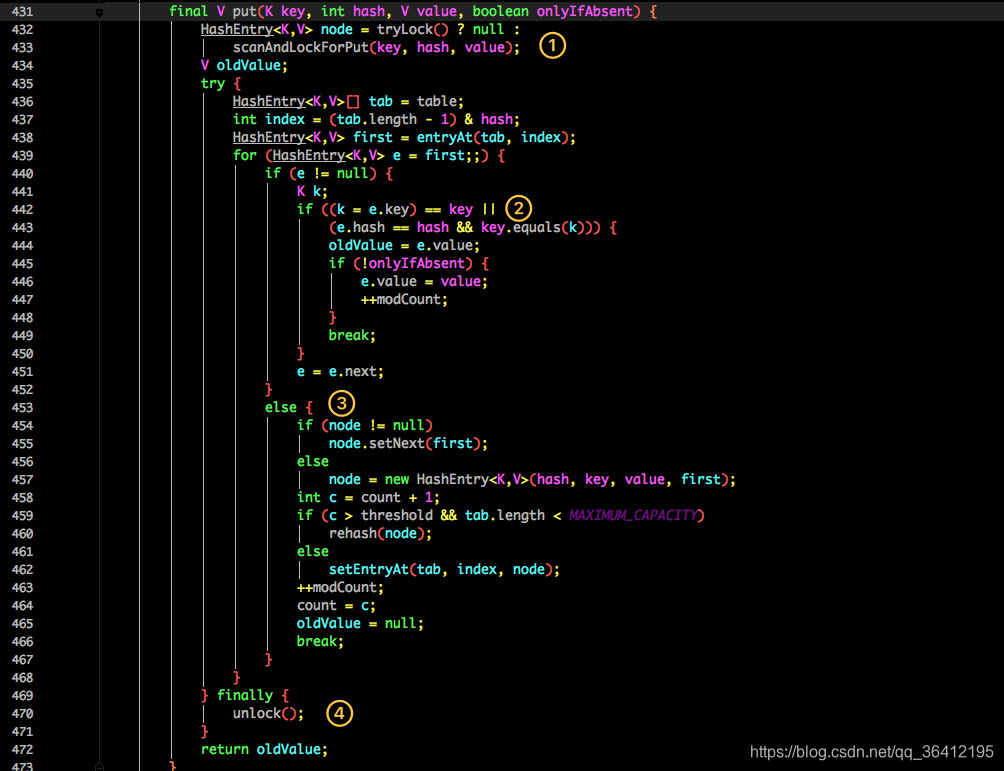Click the setEntryAt method call
The height and width of the screenshot is (771, 1004).
coord(368,569)
